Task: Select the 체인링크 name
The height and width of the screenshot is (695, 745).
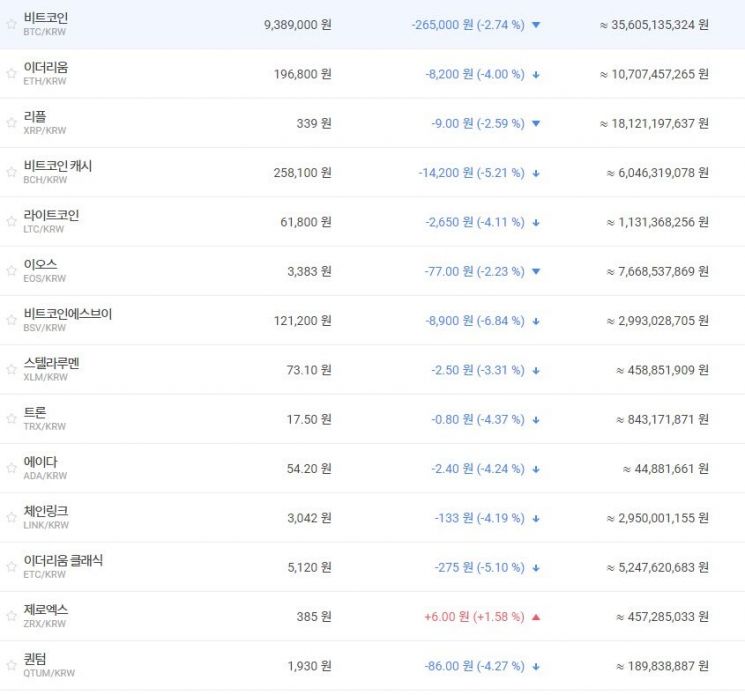Action: click(x=46, y=512)
